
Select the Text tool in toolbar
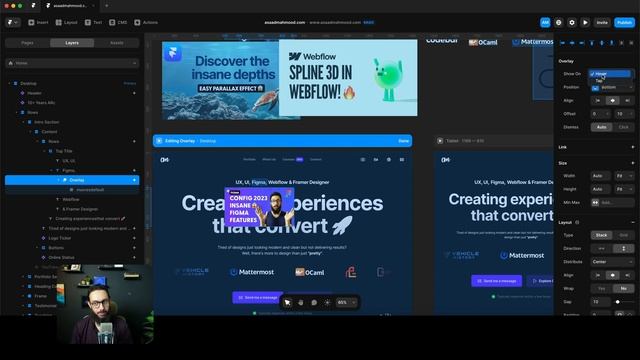pos(93,22)
